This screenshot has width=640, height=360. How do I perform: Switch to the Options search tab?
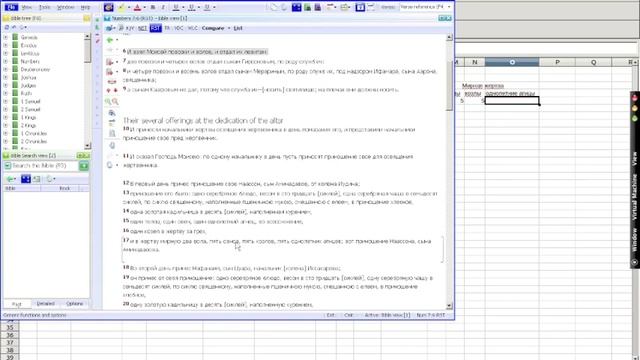click(x=74, y=304)
